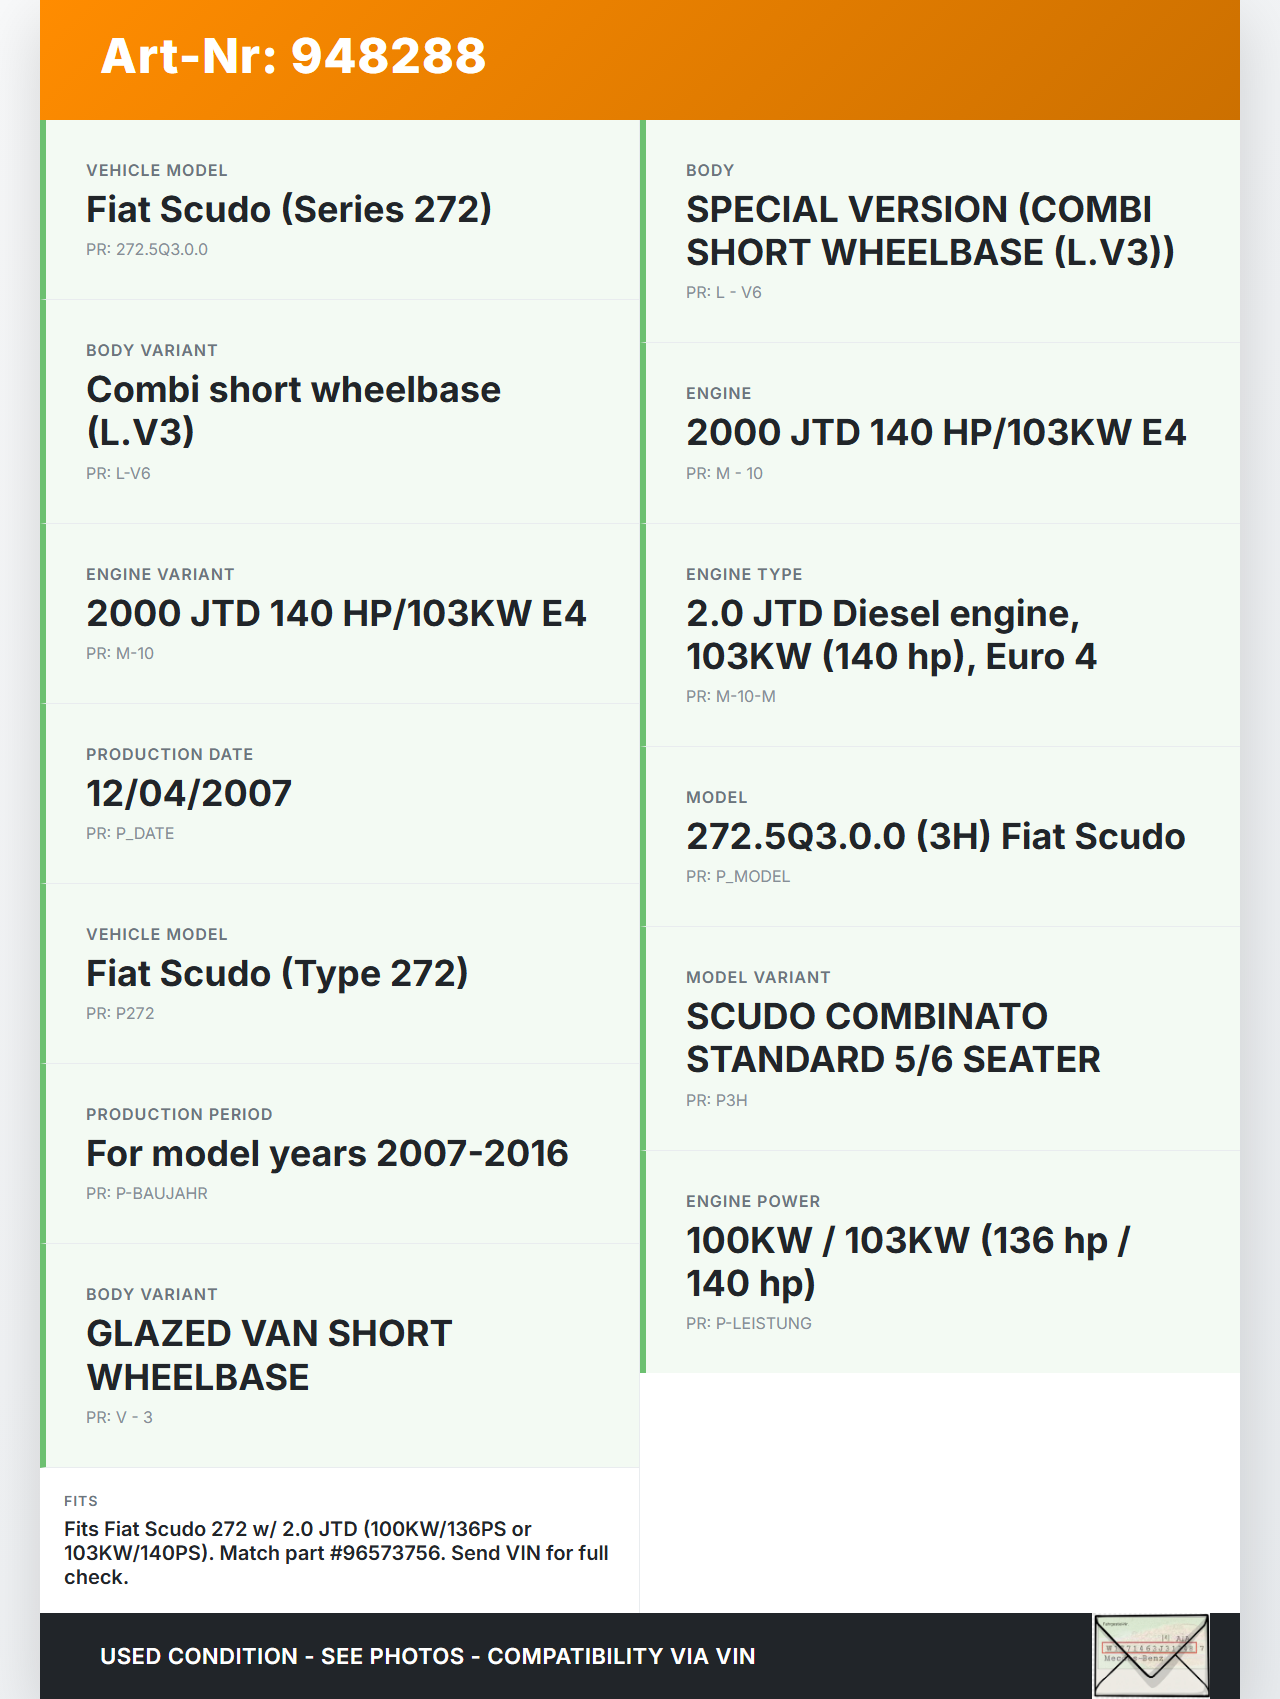Select the 100KW / 103KW engine power
The width and height of the screenshot is (1280, 1699).
(907, 1261)
